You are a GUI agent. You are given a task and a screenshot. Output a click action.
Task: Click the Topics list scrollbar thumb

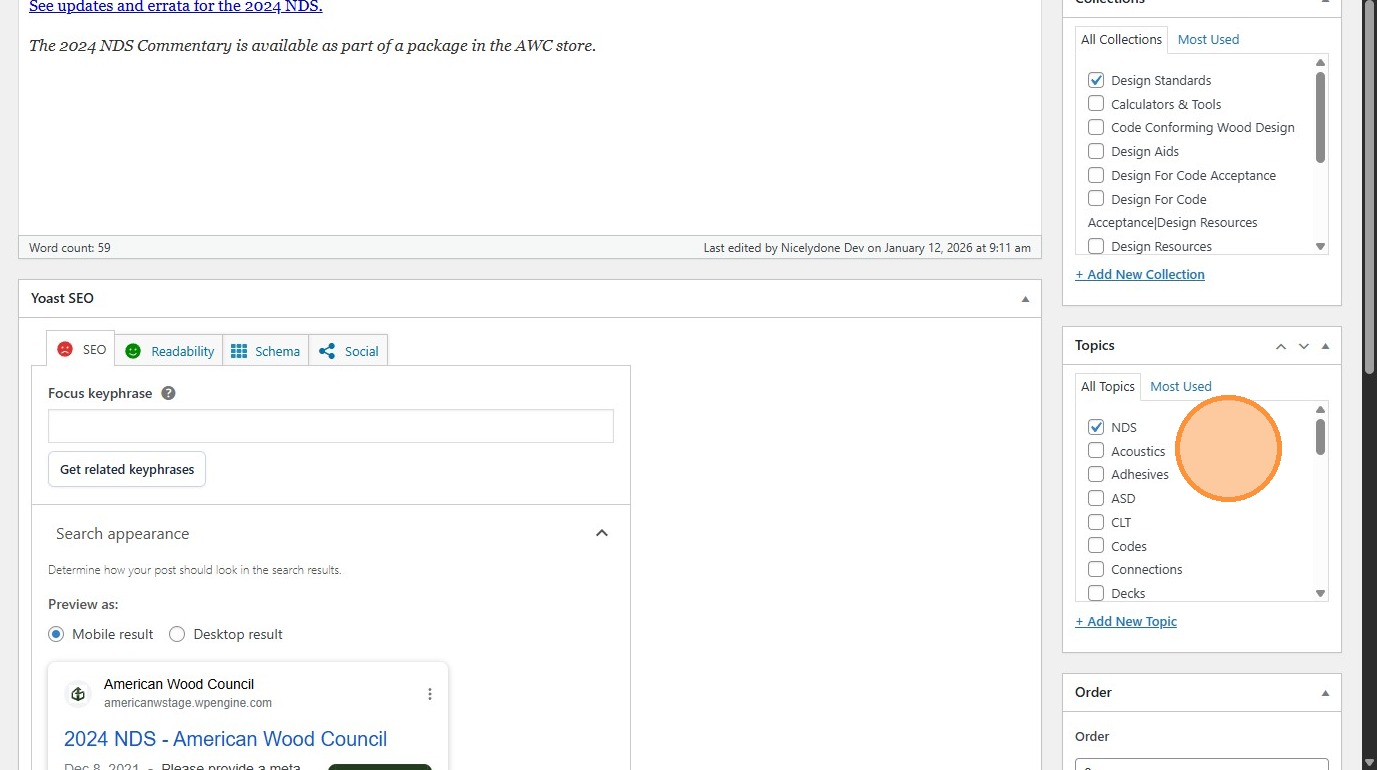tap(1320, 437)
